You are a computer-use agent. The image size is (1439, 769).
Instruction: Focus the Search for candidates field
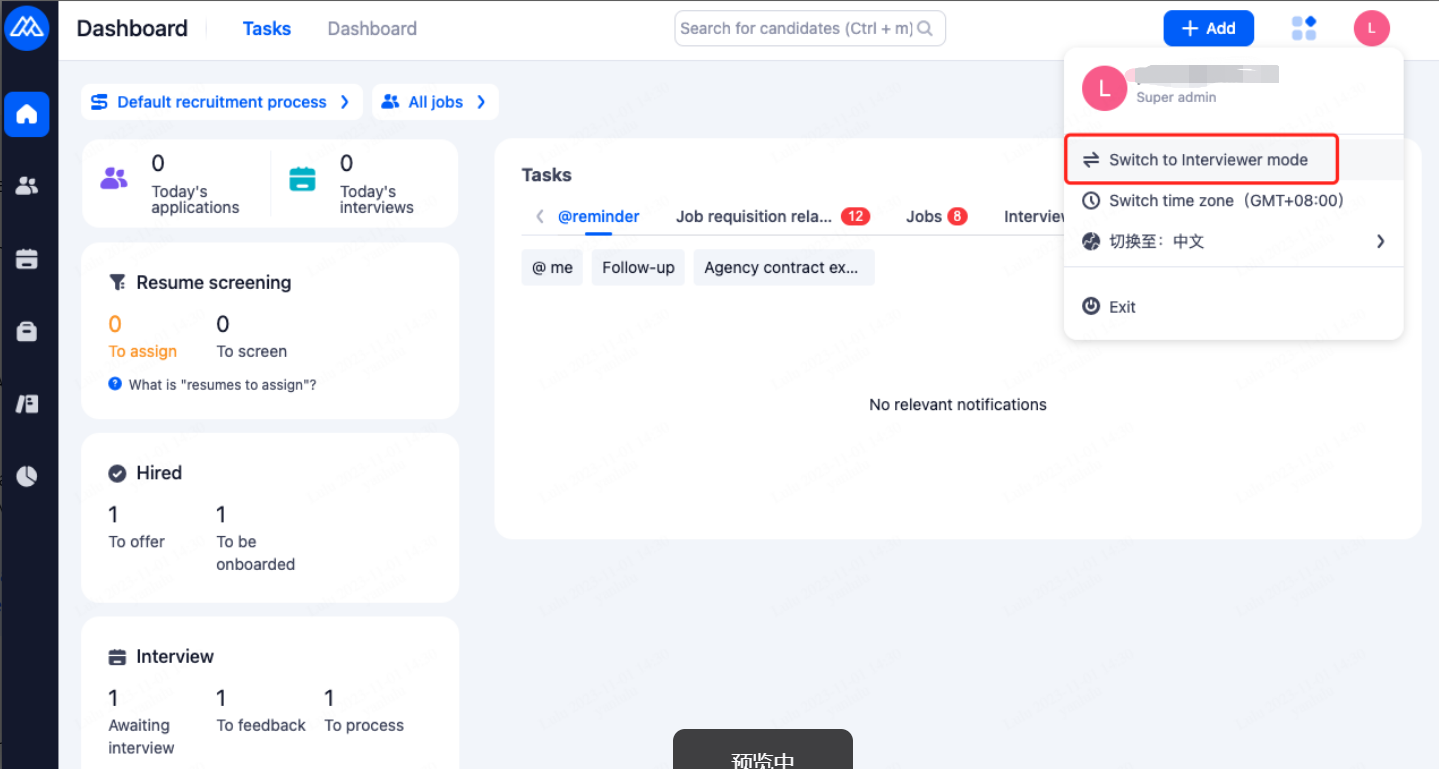click(x=797, y=29)
